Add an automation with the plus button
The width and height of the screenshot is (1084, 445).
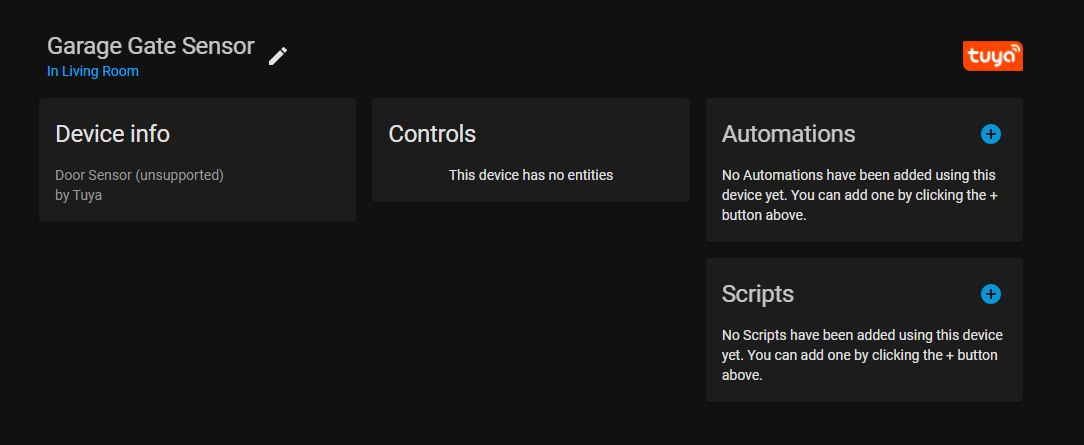pos(991,134)
